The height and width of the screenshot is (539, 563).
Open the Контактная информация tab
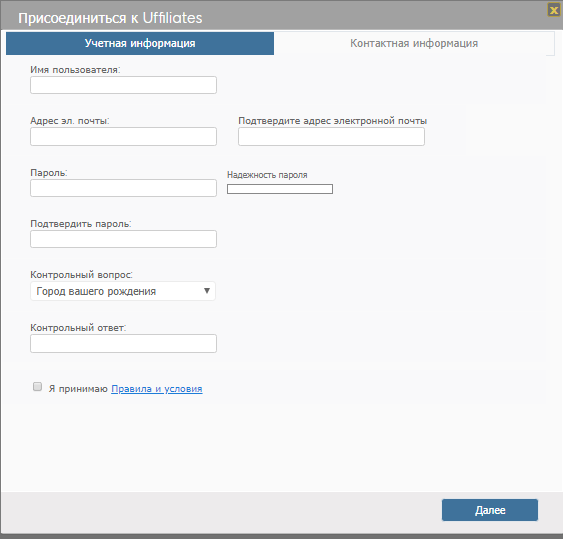click(x=414, y=43)
